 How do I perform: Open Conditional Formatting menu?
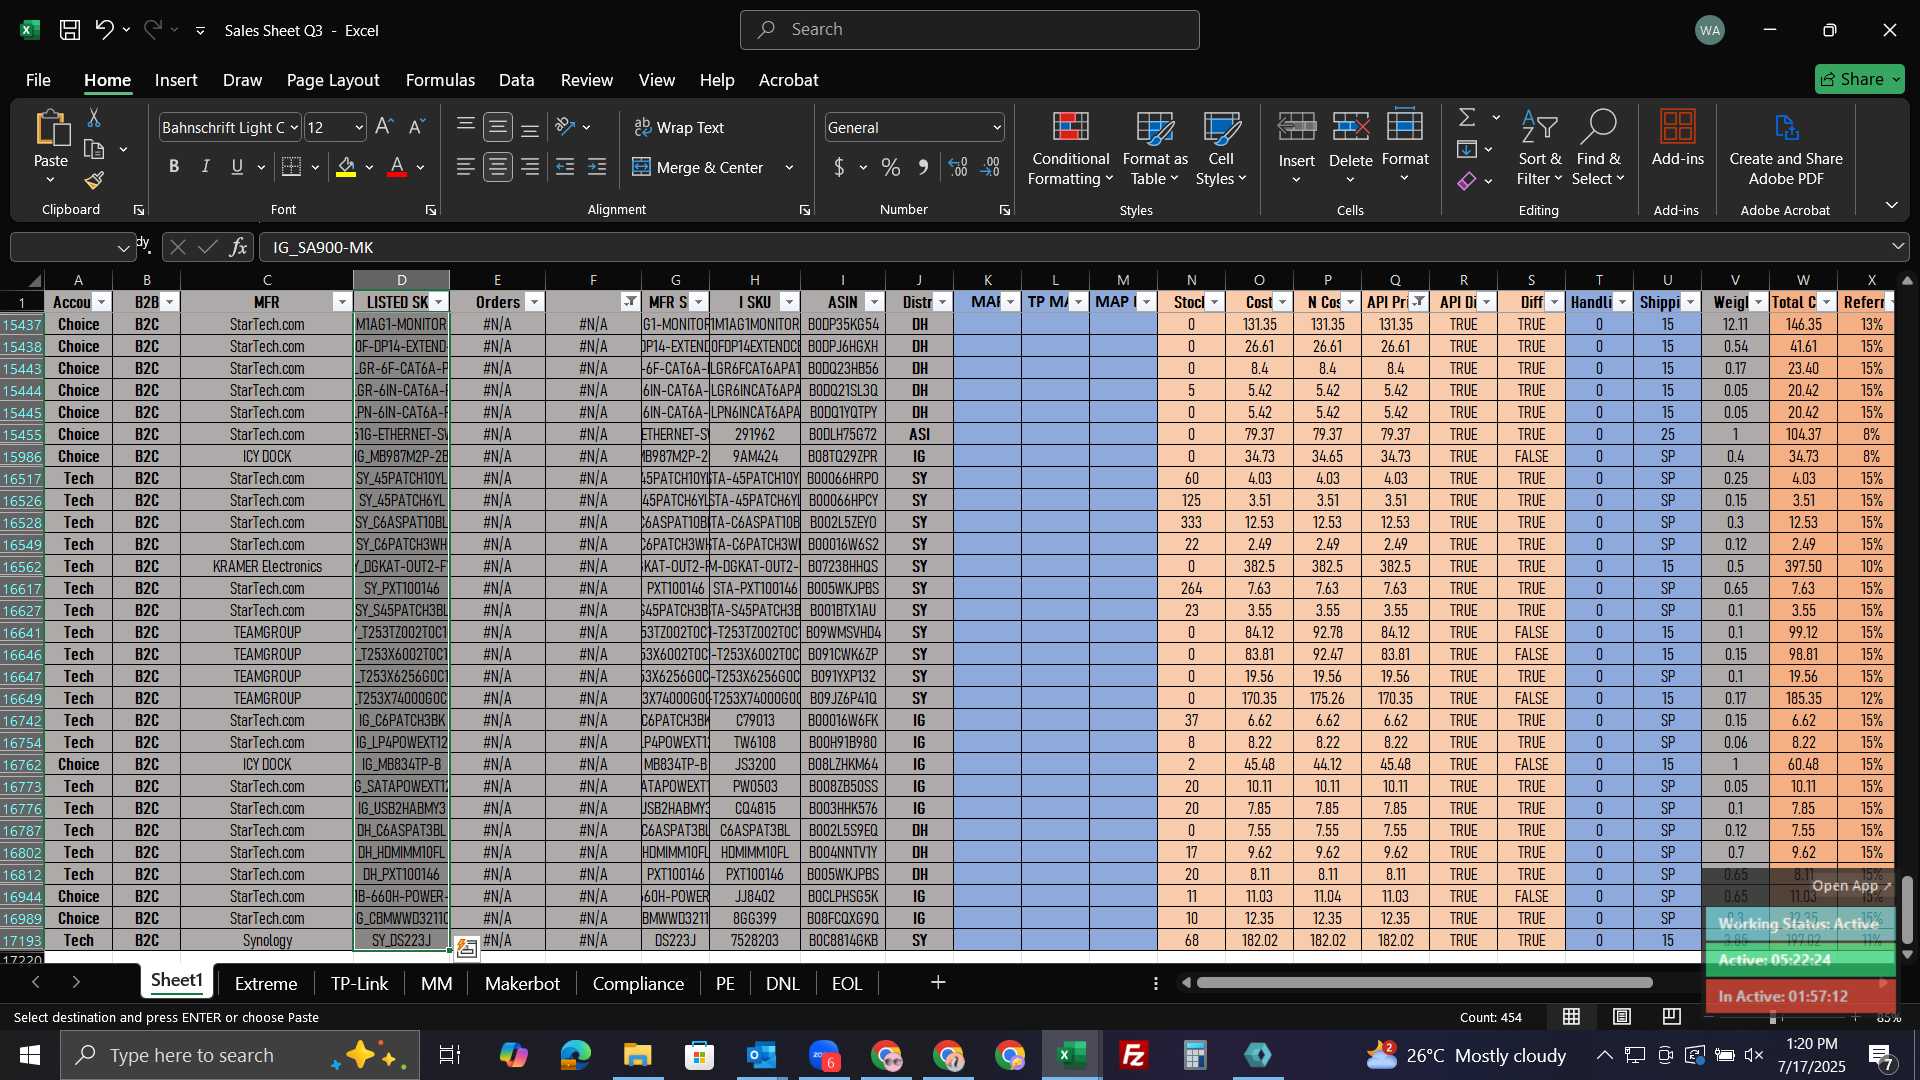1070,148
